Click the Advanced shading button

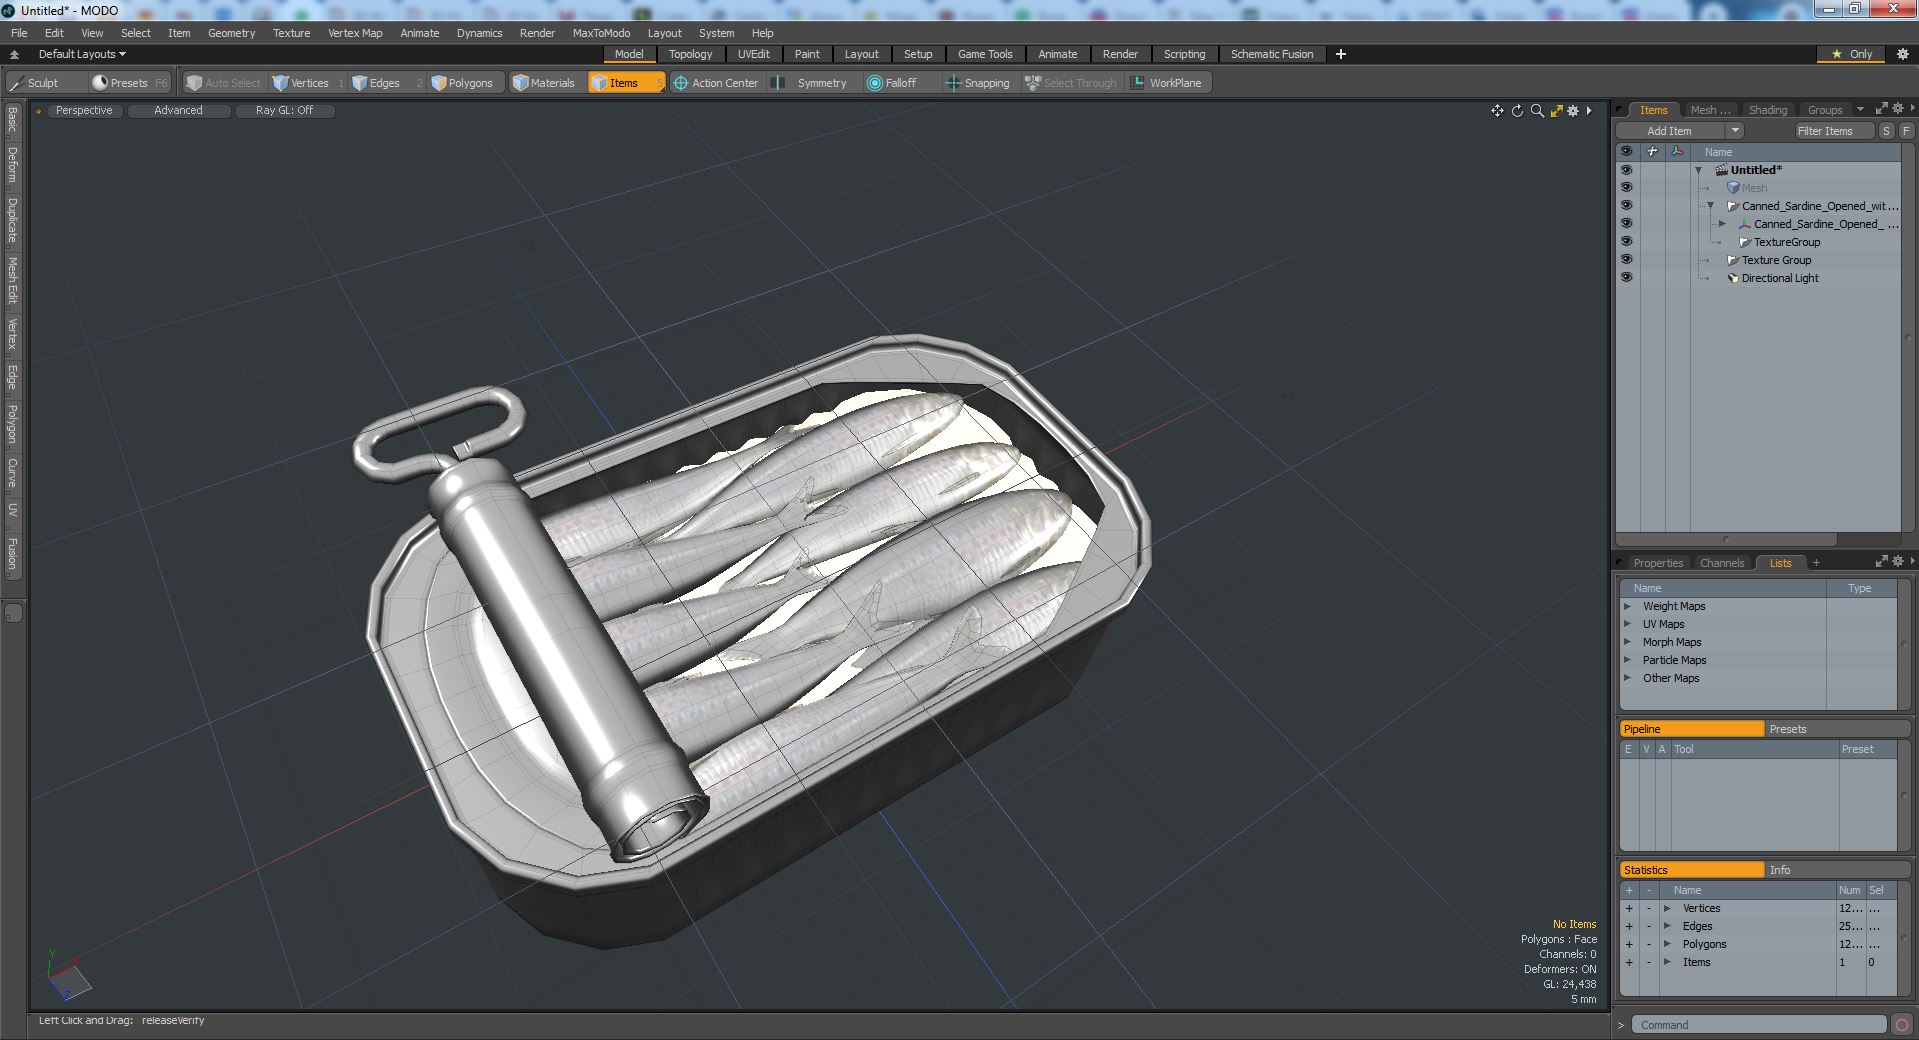coord(178,110)
